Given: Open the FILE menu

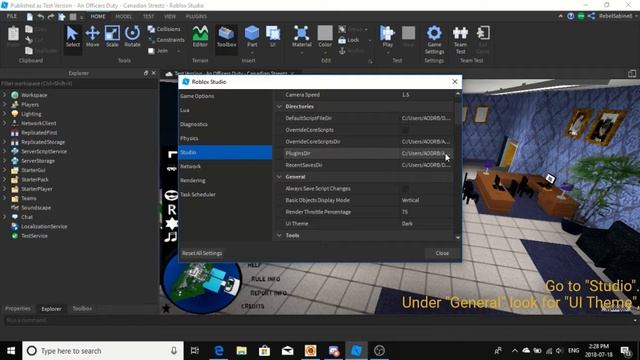Looking at the screenshot, I should (x=12, y=16).
